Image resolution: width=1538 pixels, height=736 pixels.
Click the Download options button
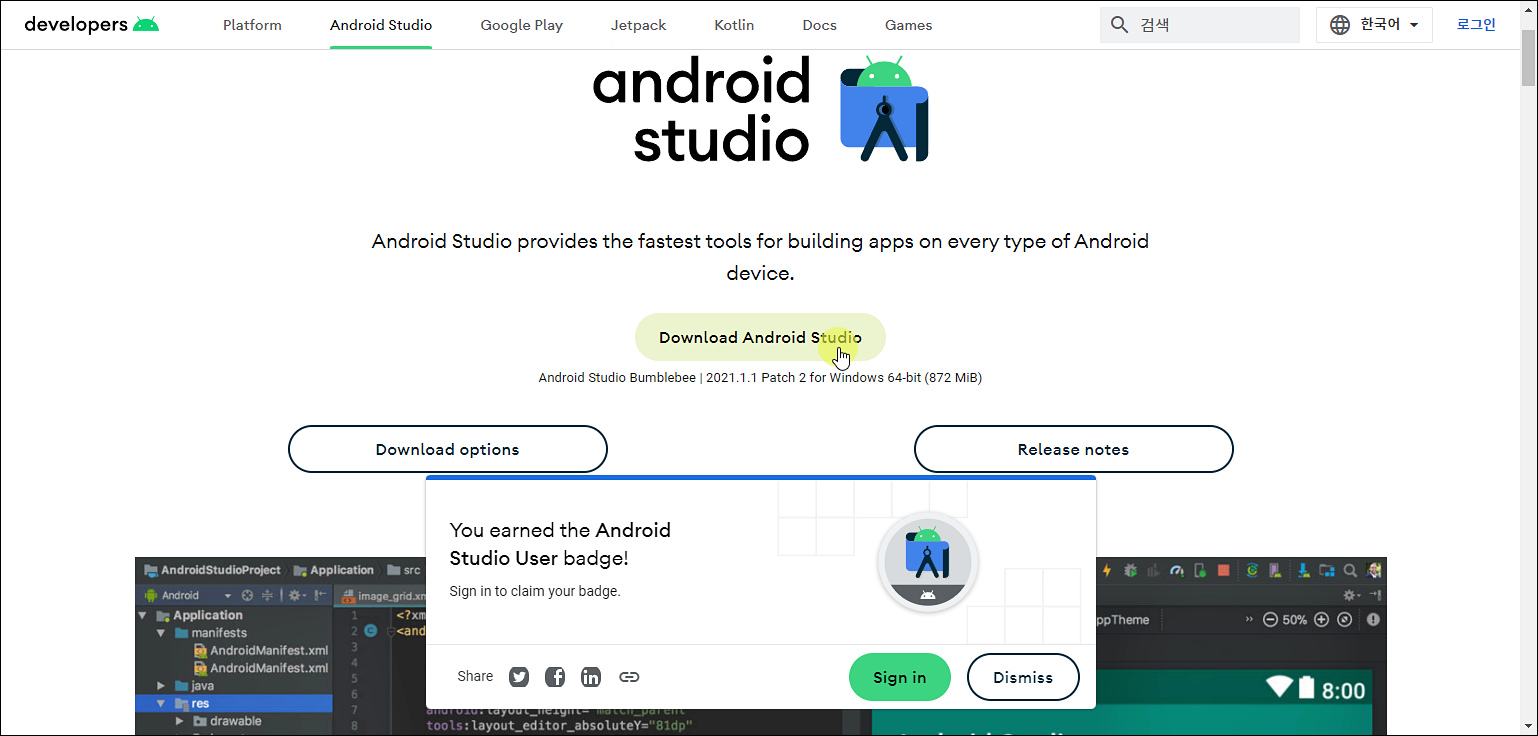[447, 449]
